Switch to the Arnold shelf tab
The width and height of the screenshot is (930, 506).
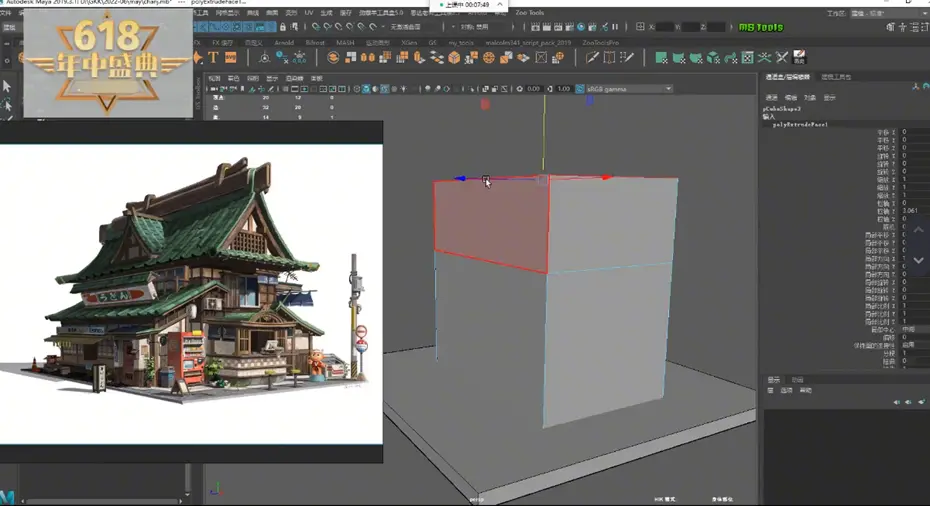tap(284, 43)
